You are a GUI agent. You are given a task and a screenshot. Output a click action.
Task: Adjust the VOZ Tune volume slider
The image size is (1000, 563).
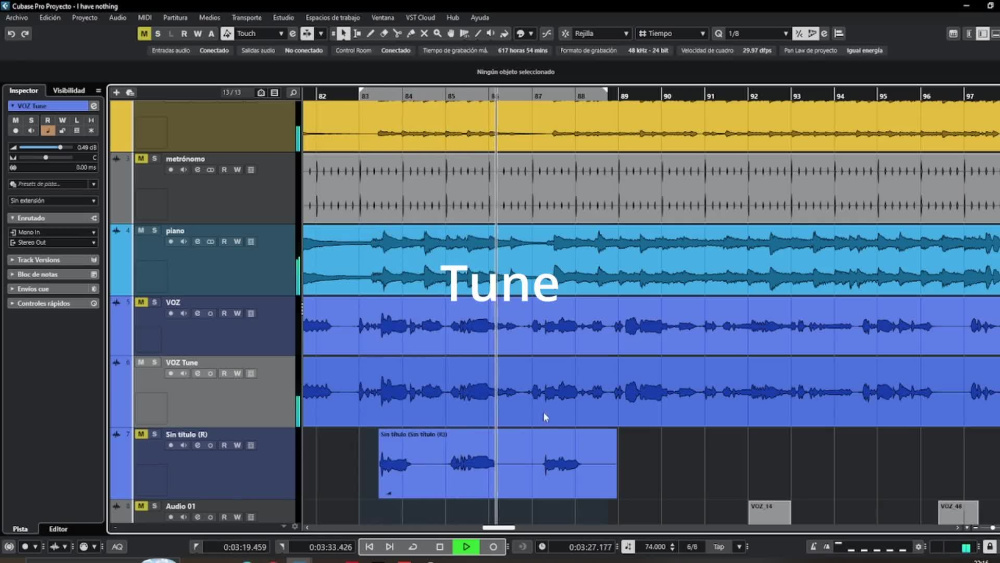[45, 147]
